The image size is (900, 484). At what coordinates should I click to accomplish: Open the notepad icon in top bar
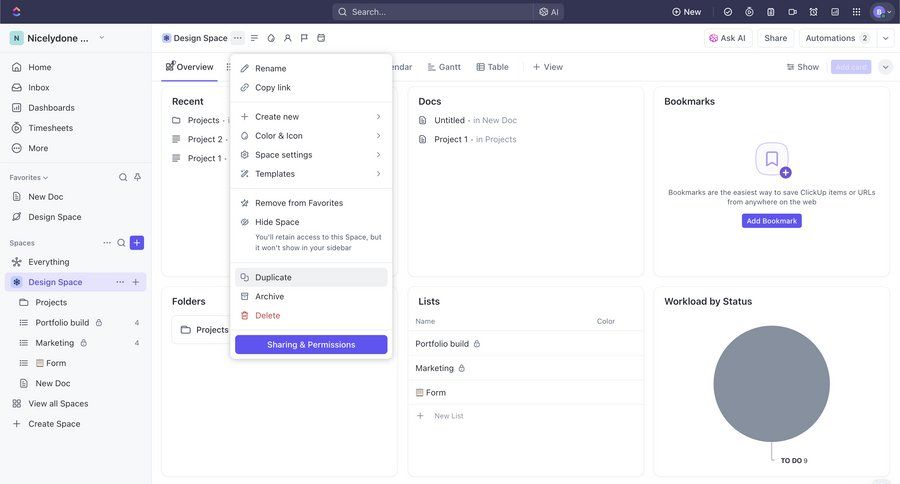(771, 11)
